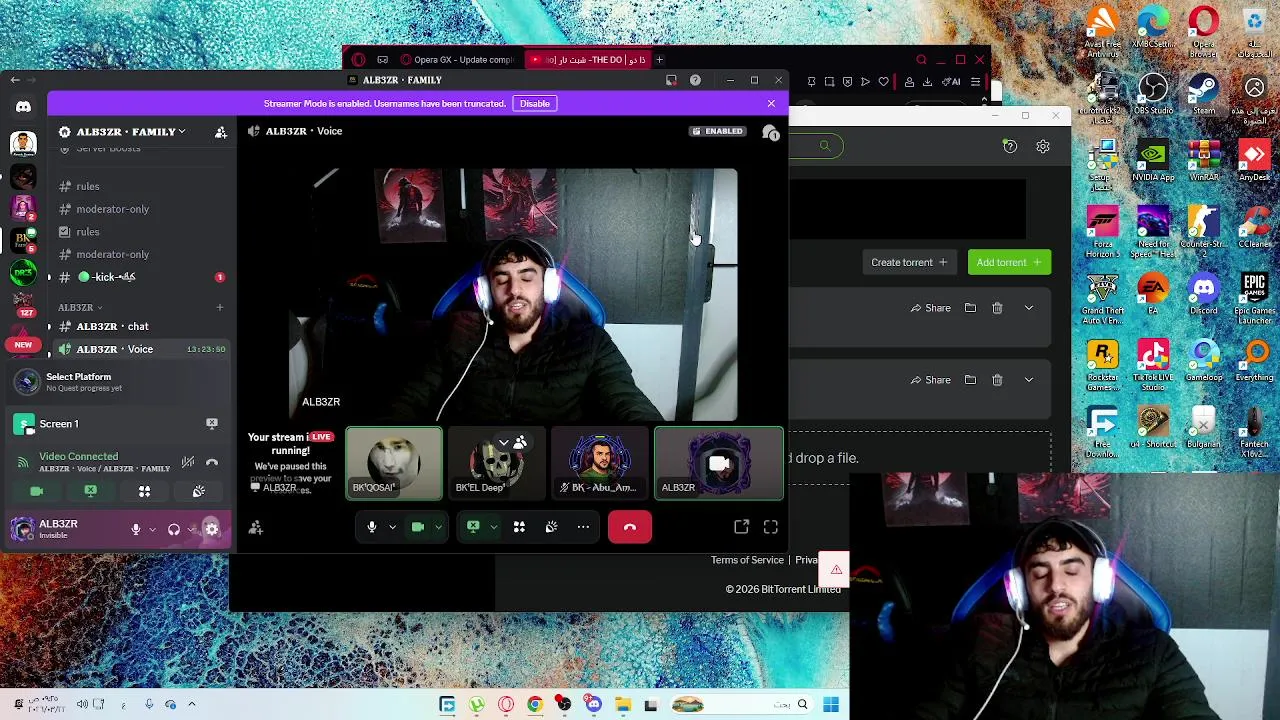Expand second torrent row details chevron
Viewport: 1280px width, 720px height.
(x=1029, y=380)
